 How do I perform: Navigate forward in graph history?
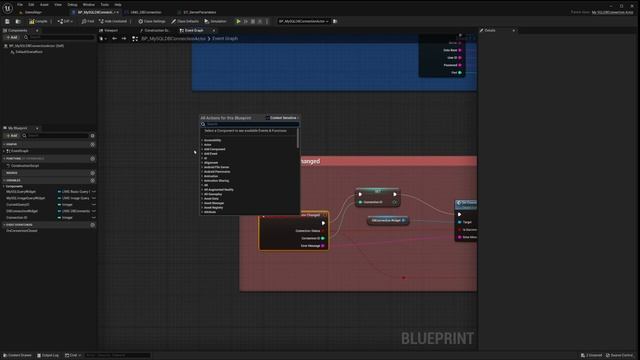pos(124,38)
